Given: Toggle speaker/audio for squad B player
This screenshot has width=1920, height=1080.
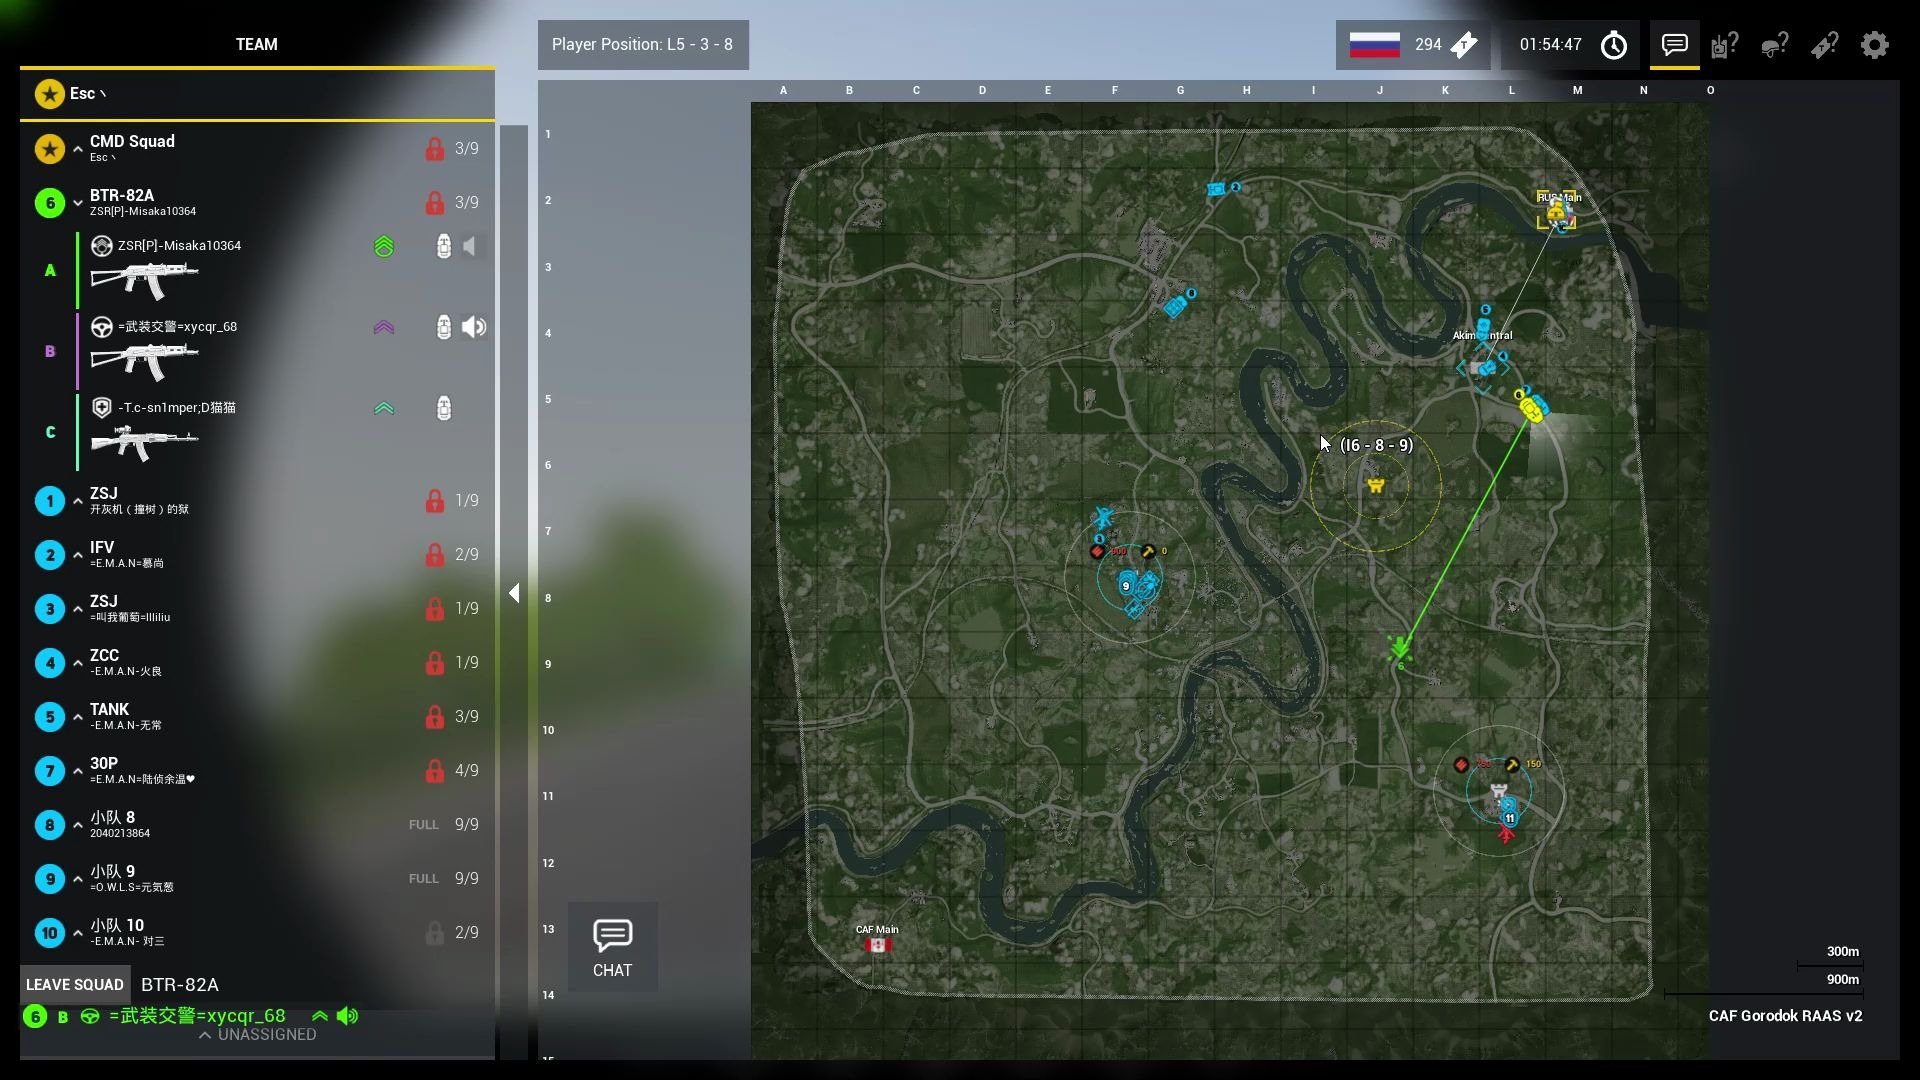Looking at the screenshot, I should (475, 326).
